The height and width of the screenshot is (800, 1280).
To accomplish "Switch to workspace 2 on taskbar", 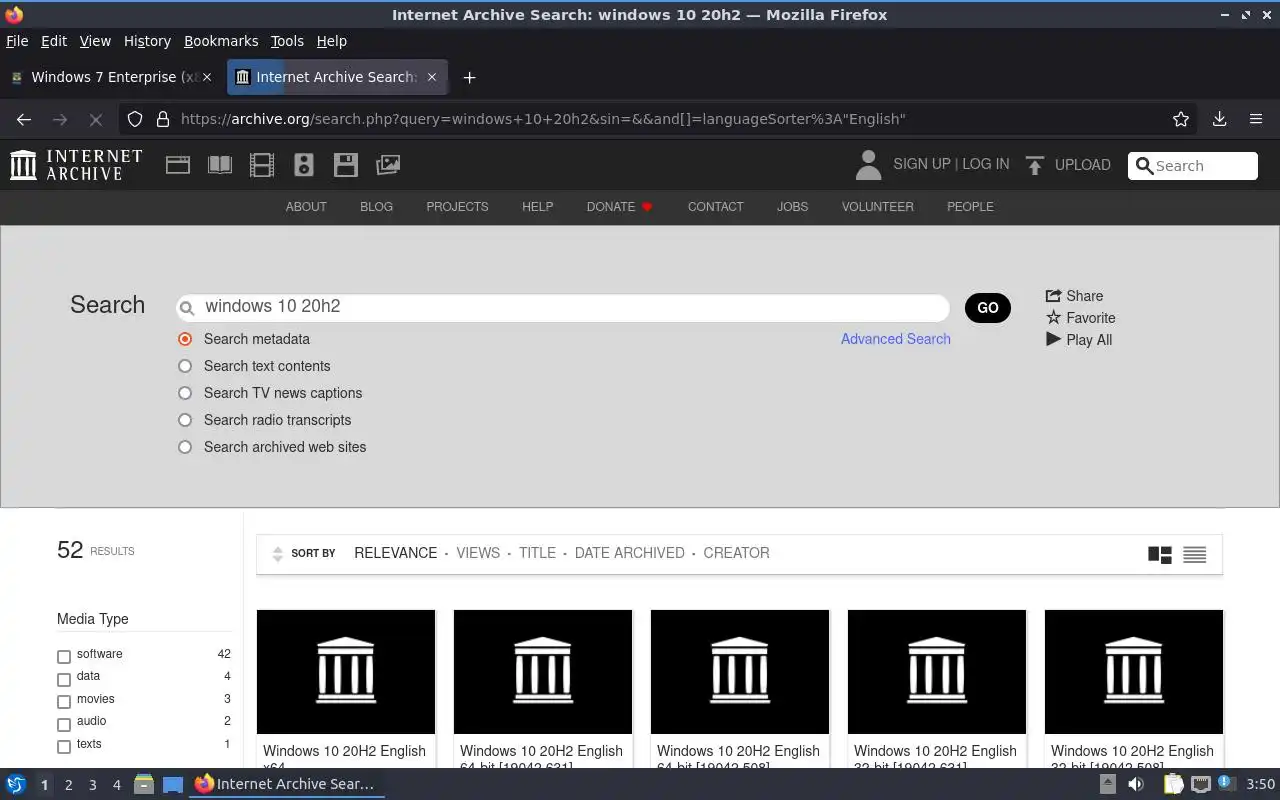I will 68,785.
